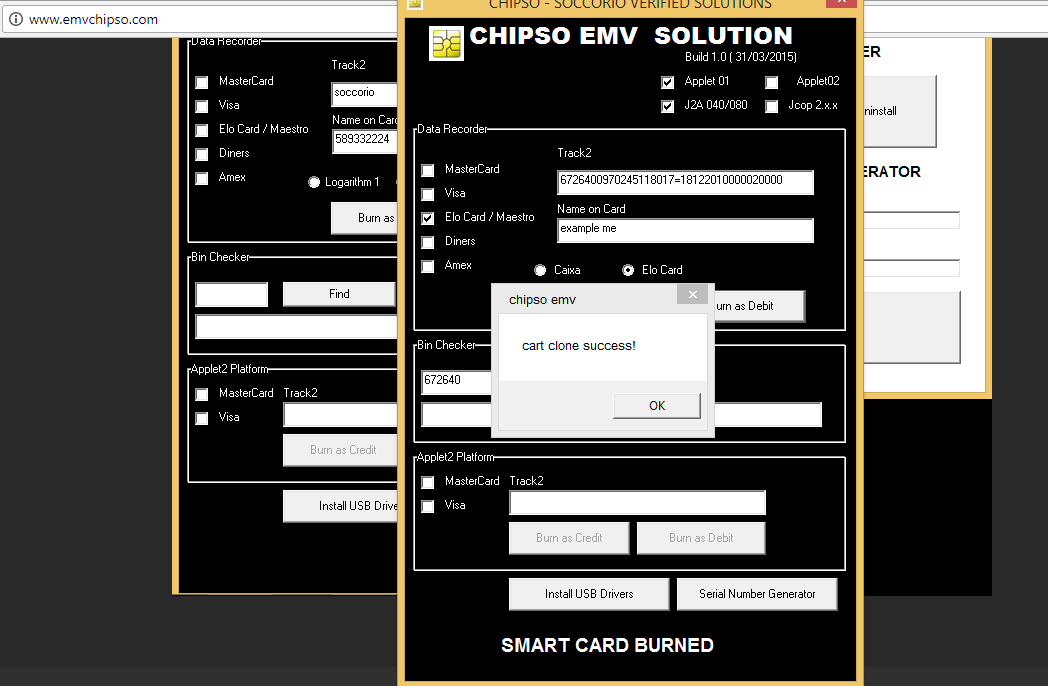Tick the Jcop 2.x.x checkbox
Image resolution: width=1048 pixels, height=686 pixels.
click(x=772, y=106)
